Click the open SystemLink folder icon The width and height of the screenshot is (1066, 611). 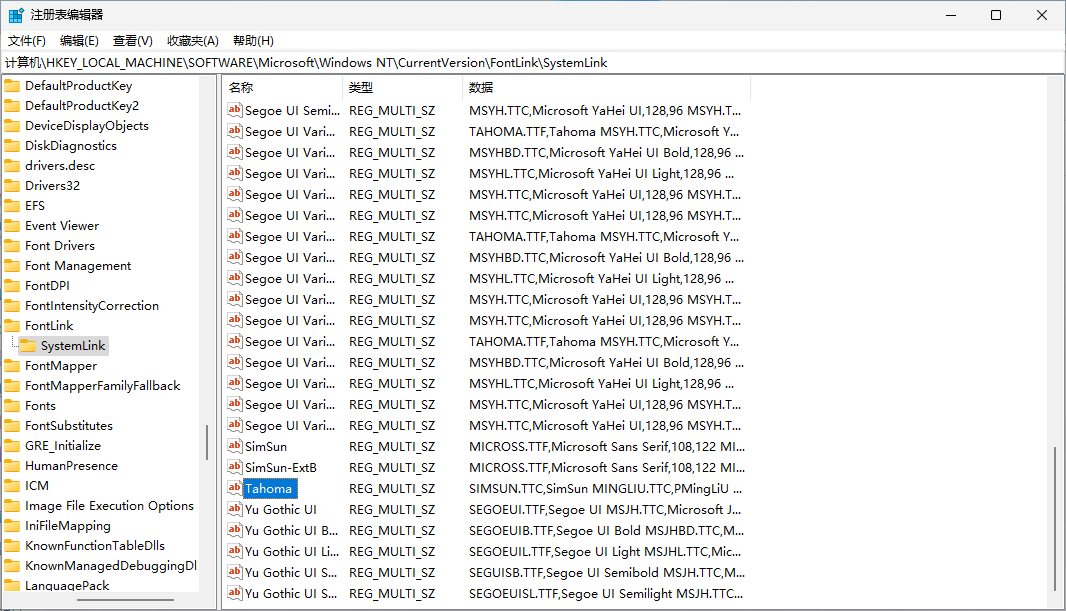[x=28, y=346]
